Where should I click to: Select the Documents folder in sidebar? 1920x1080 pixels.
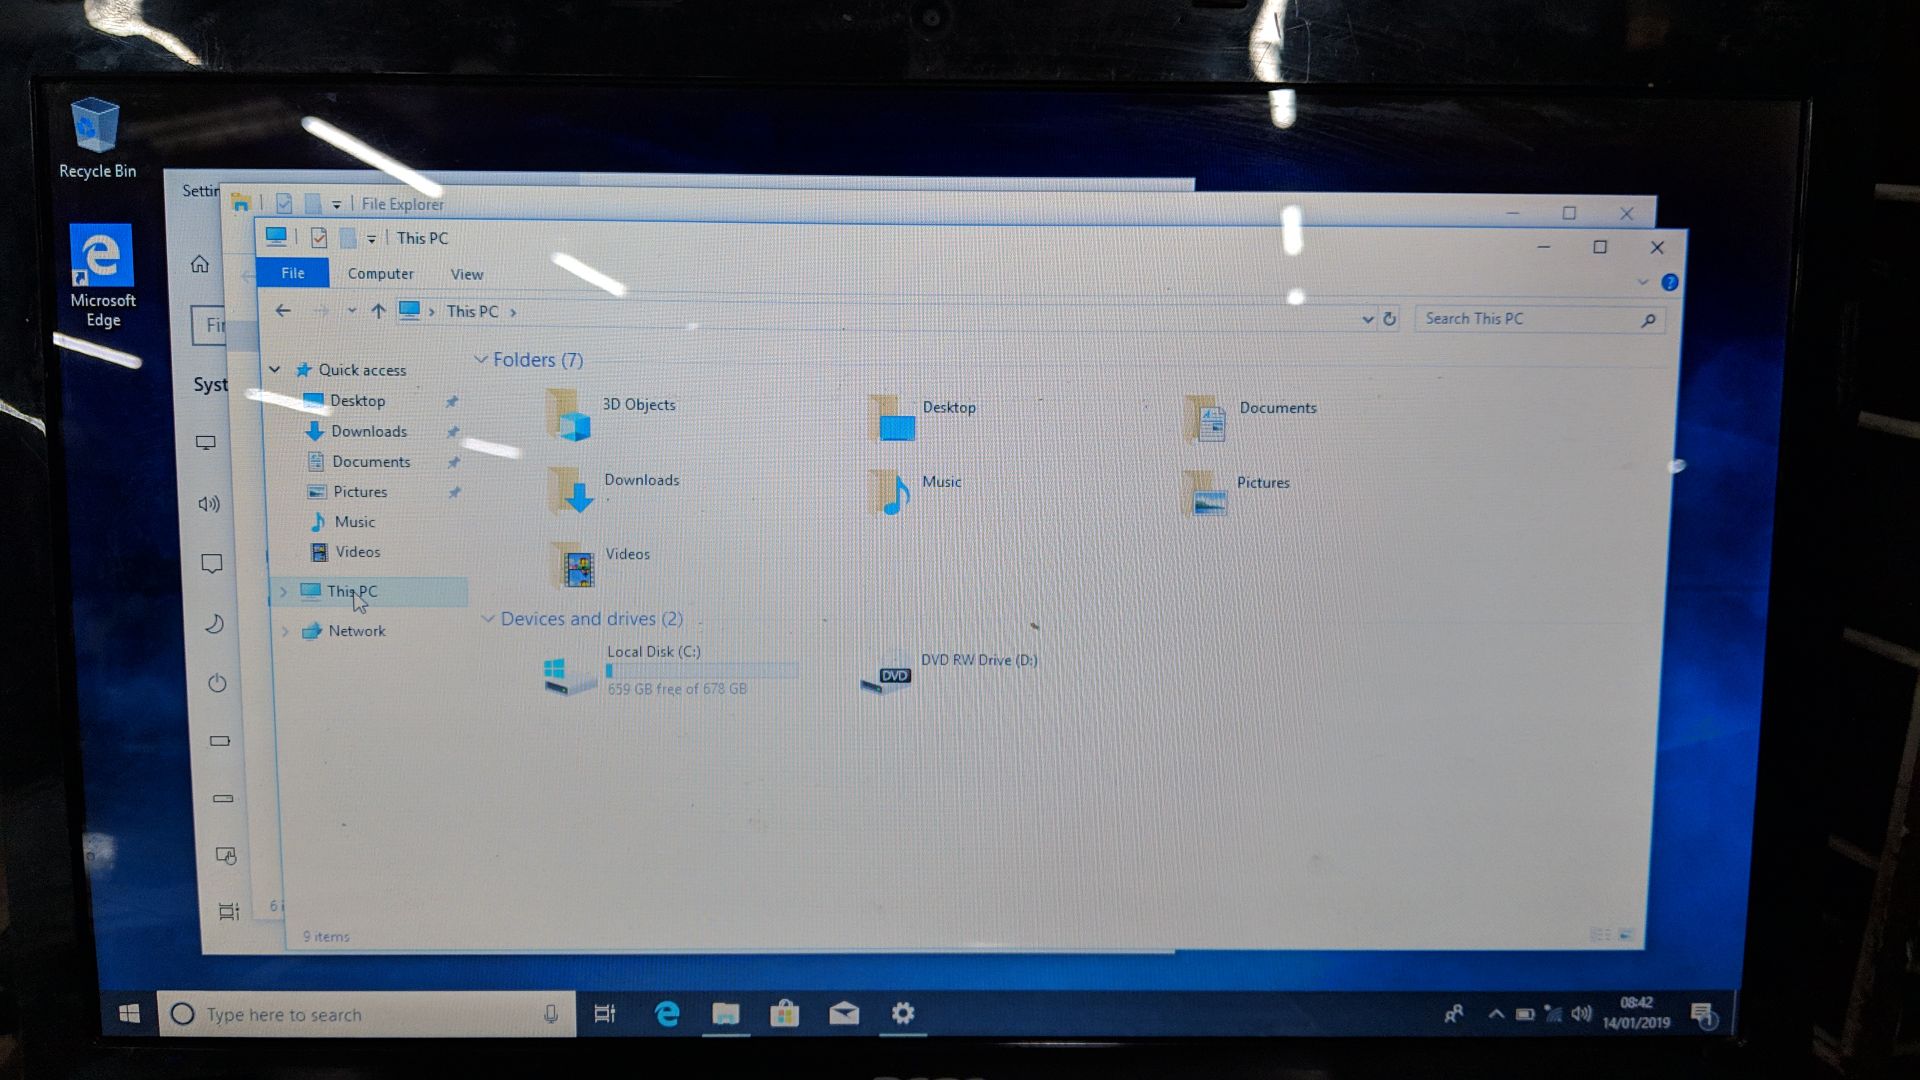click(369, 460)
